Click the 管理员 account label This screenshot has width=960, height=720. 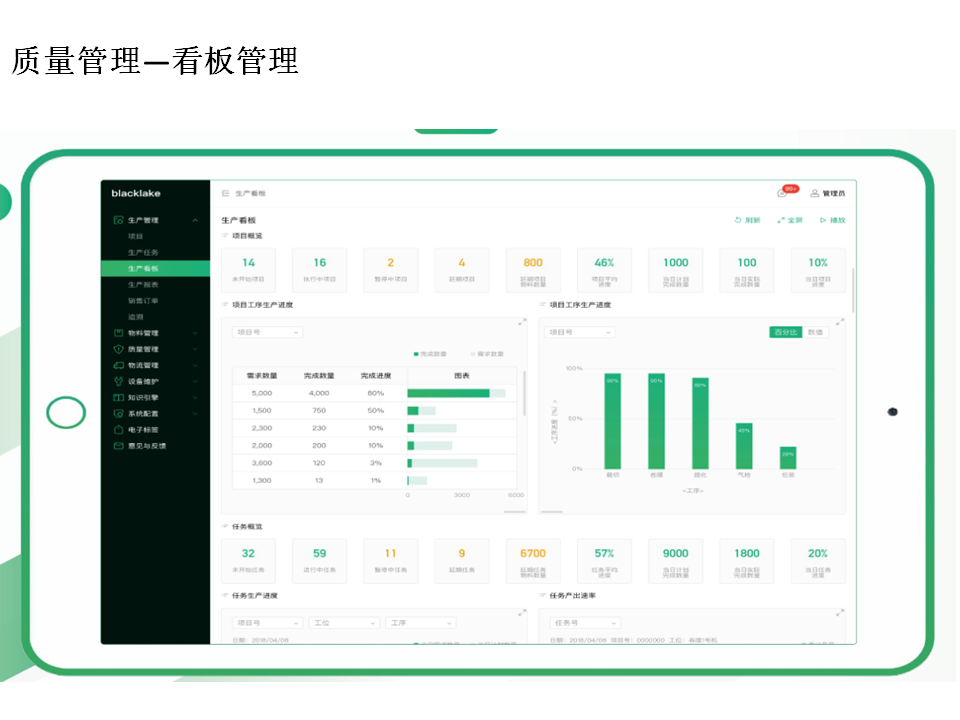834,193
